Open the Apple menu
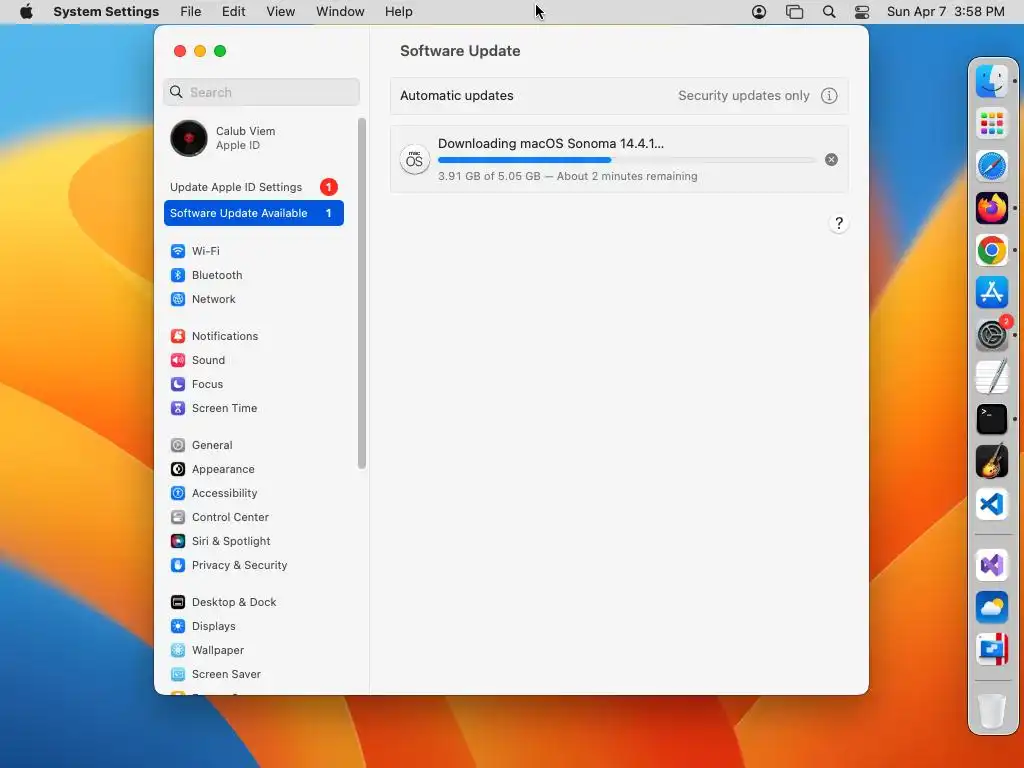 point(26,12)
